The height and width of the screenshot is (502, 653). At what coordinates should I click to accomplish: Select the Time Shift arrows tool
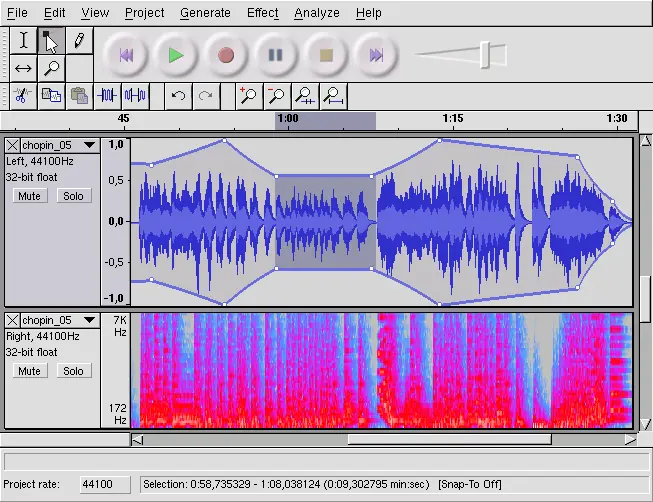23,68
